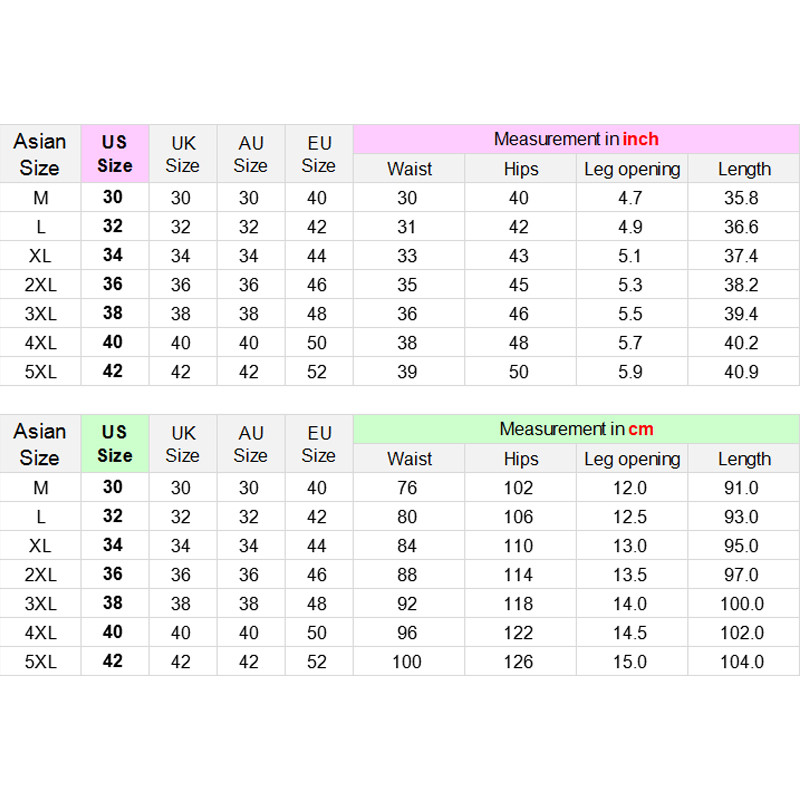Click the leg opening value 5.9
The height and width of the screenshot is (800, 800).
(x=630, y=371)
